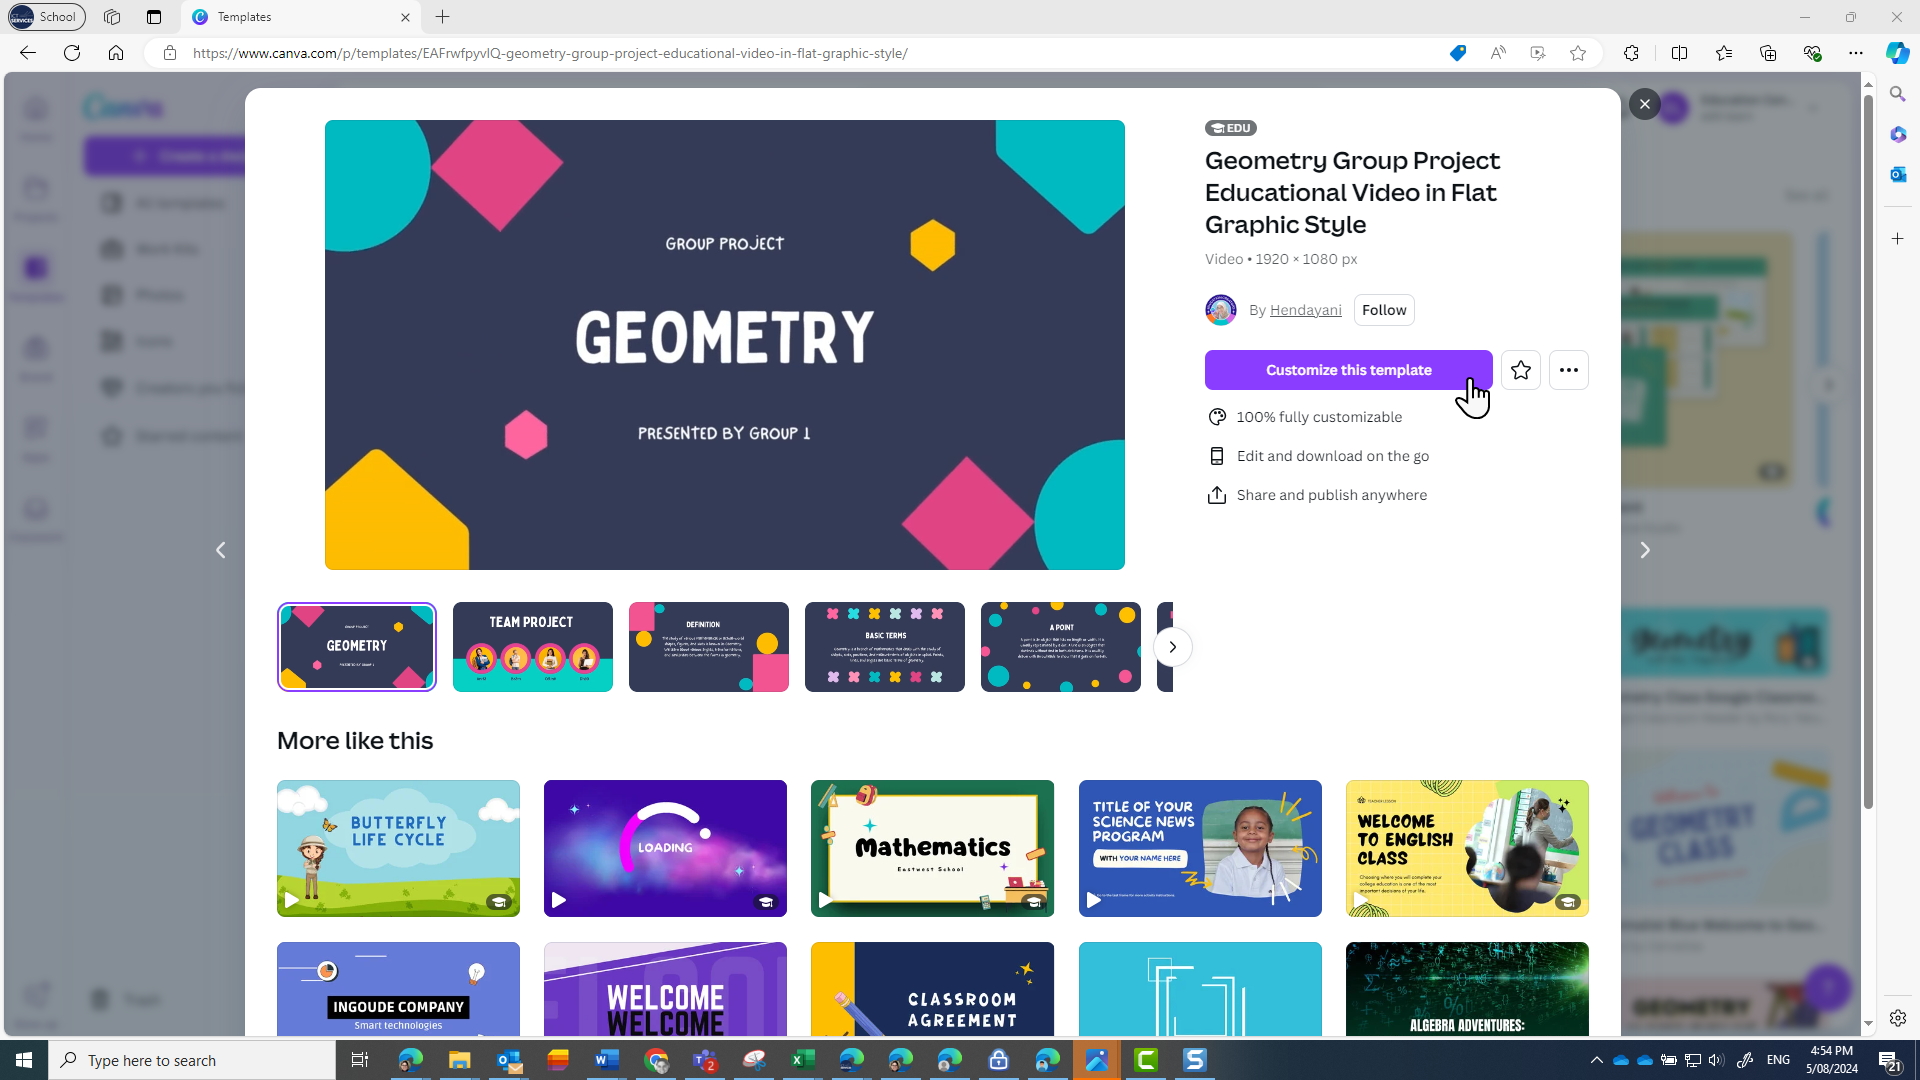Screen dimensions: 1920x1080
Task: Play the Loading template video preview
Action: click(558, 900)
